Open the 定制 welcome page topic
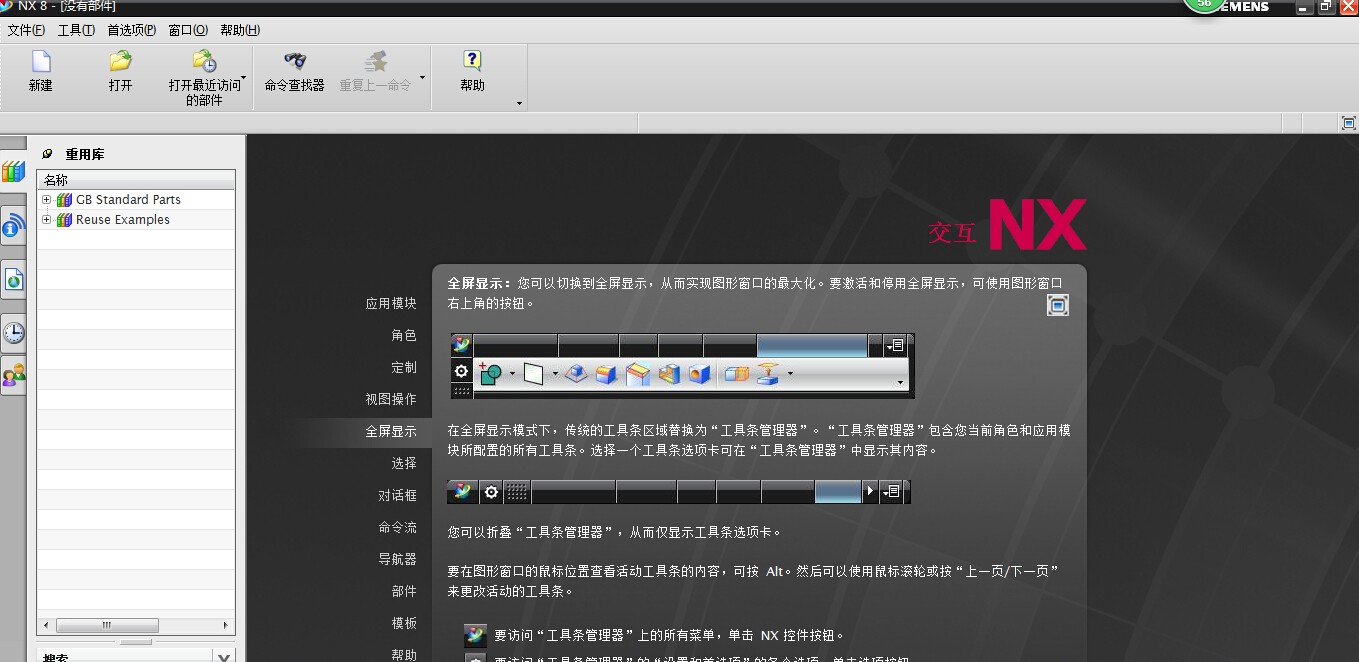 pos(404,367)
